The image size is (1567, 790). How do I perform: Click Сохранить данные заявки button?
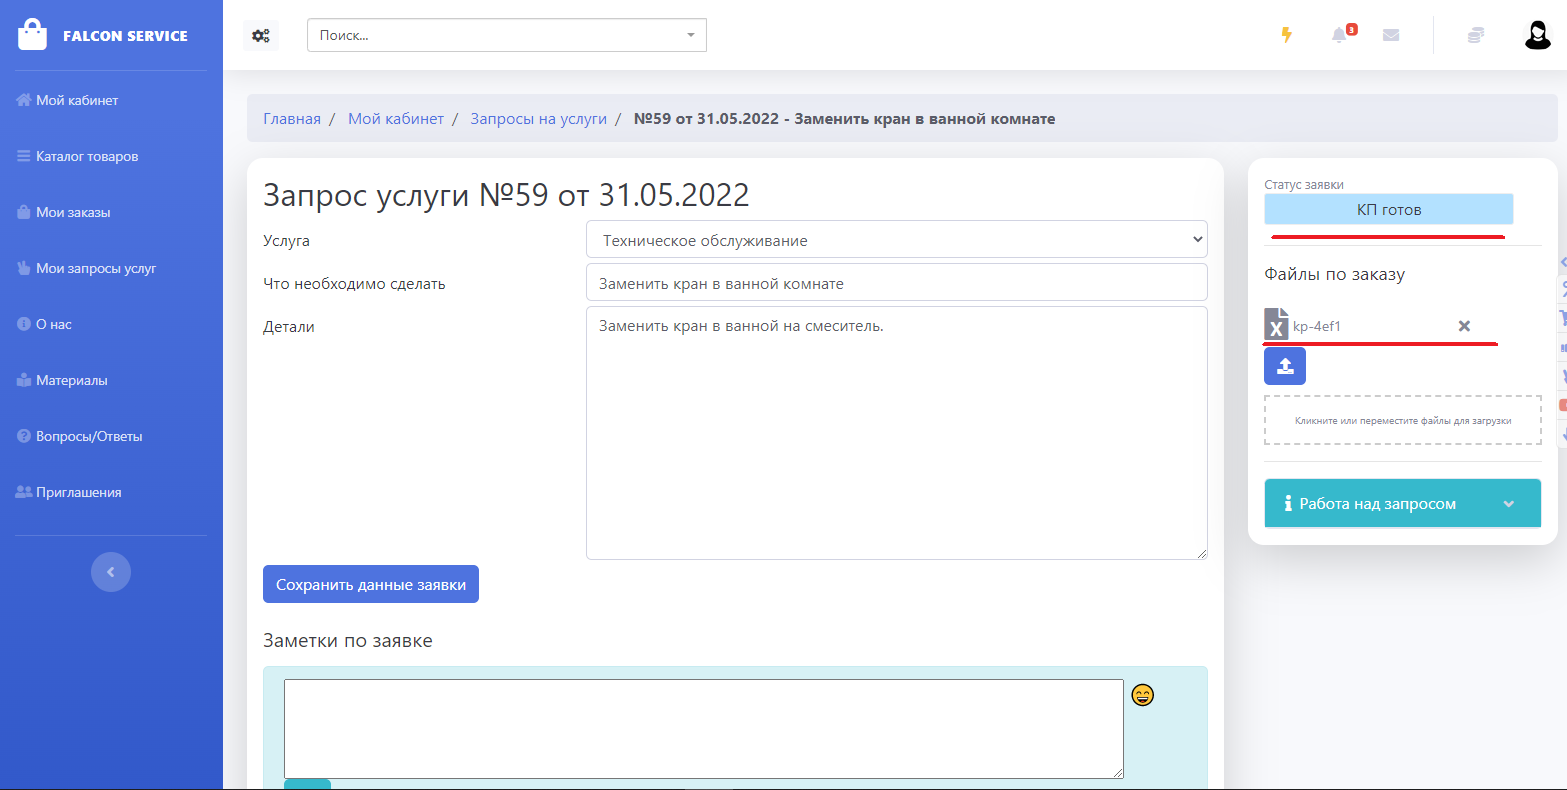(371, 585)
